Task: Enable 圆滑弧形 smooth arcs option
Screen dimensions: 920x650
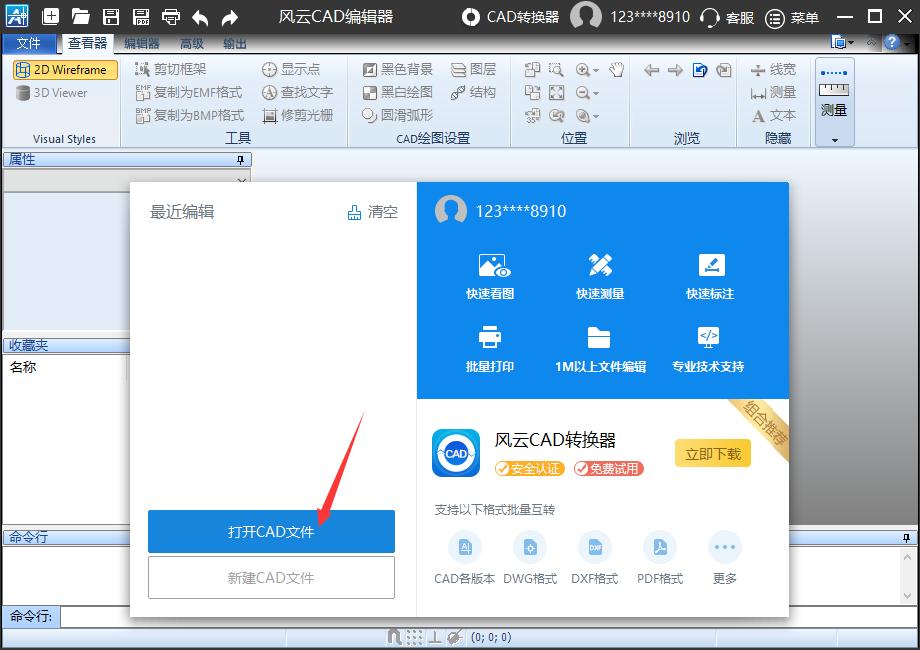Action: click(x=399, y=114)
